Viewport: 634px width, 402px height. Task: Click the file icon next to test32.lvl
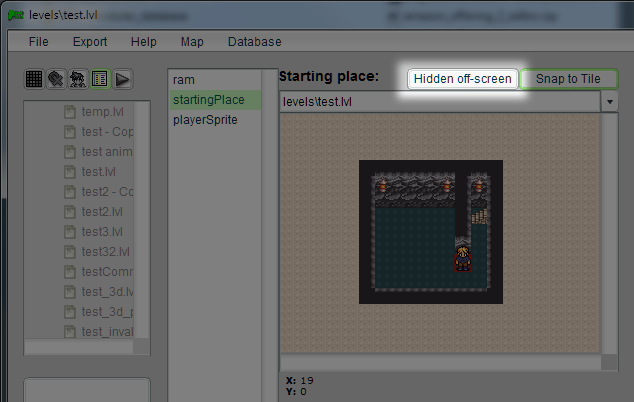click(x=70, y=252)
